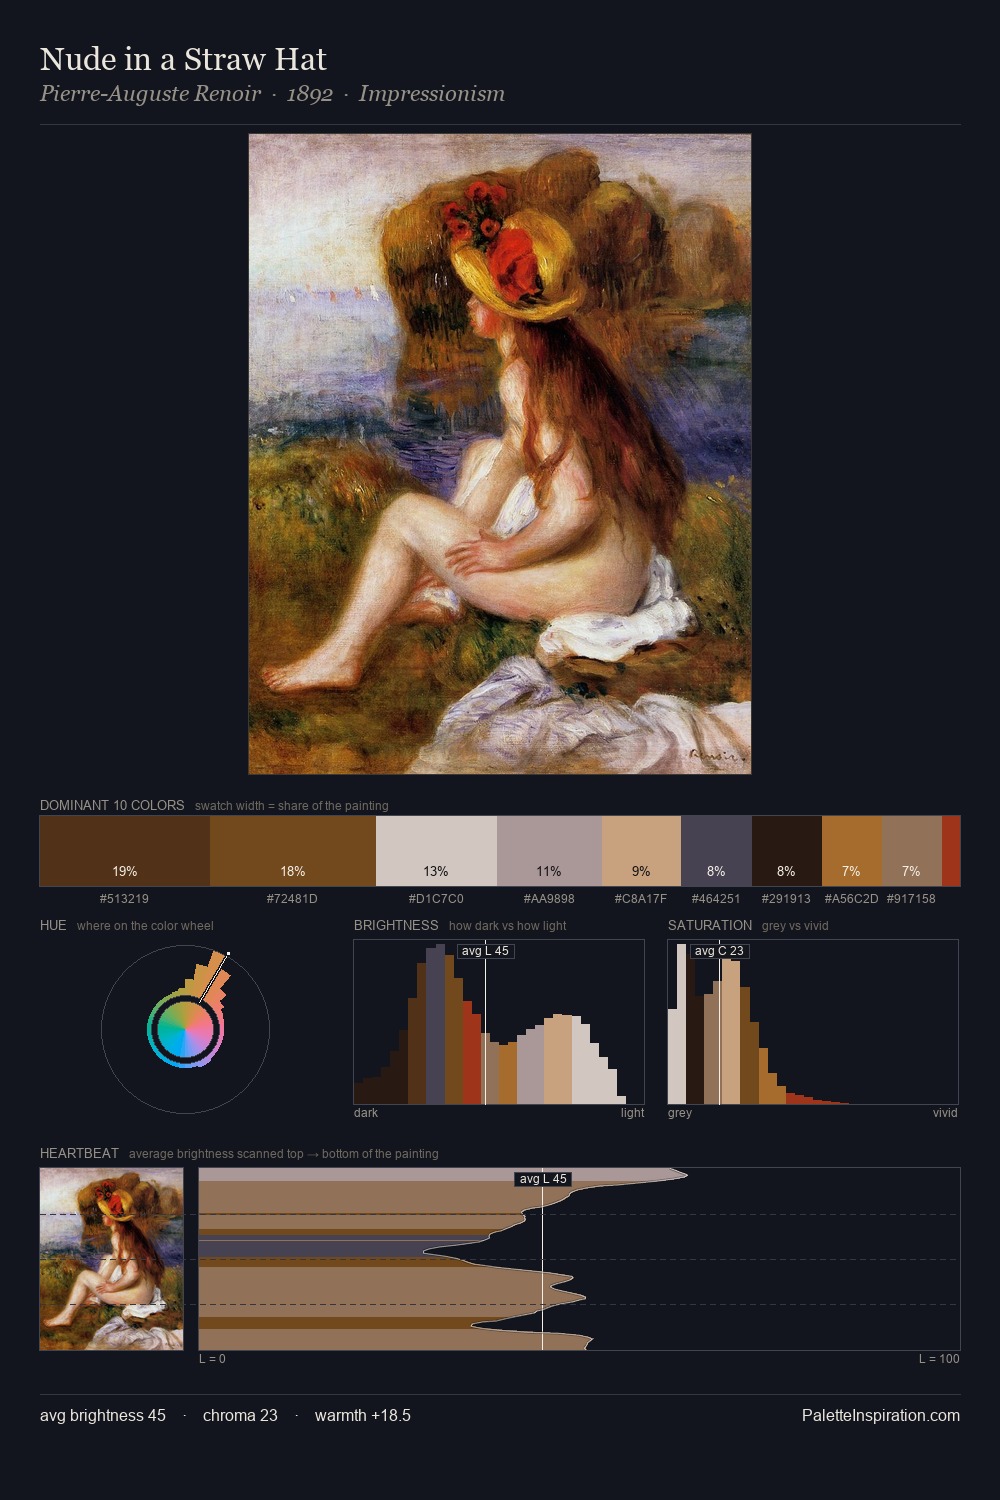Click the grey axis label

pos(680,1112)
